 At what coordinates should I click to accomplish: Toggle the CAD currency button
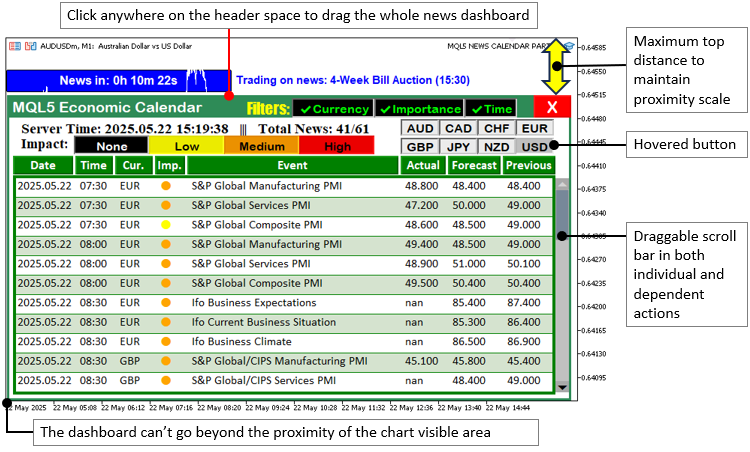(458, 128)
